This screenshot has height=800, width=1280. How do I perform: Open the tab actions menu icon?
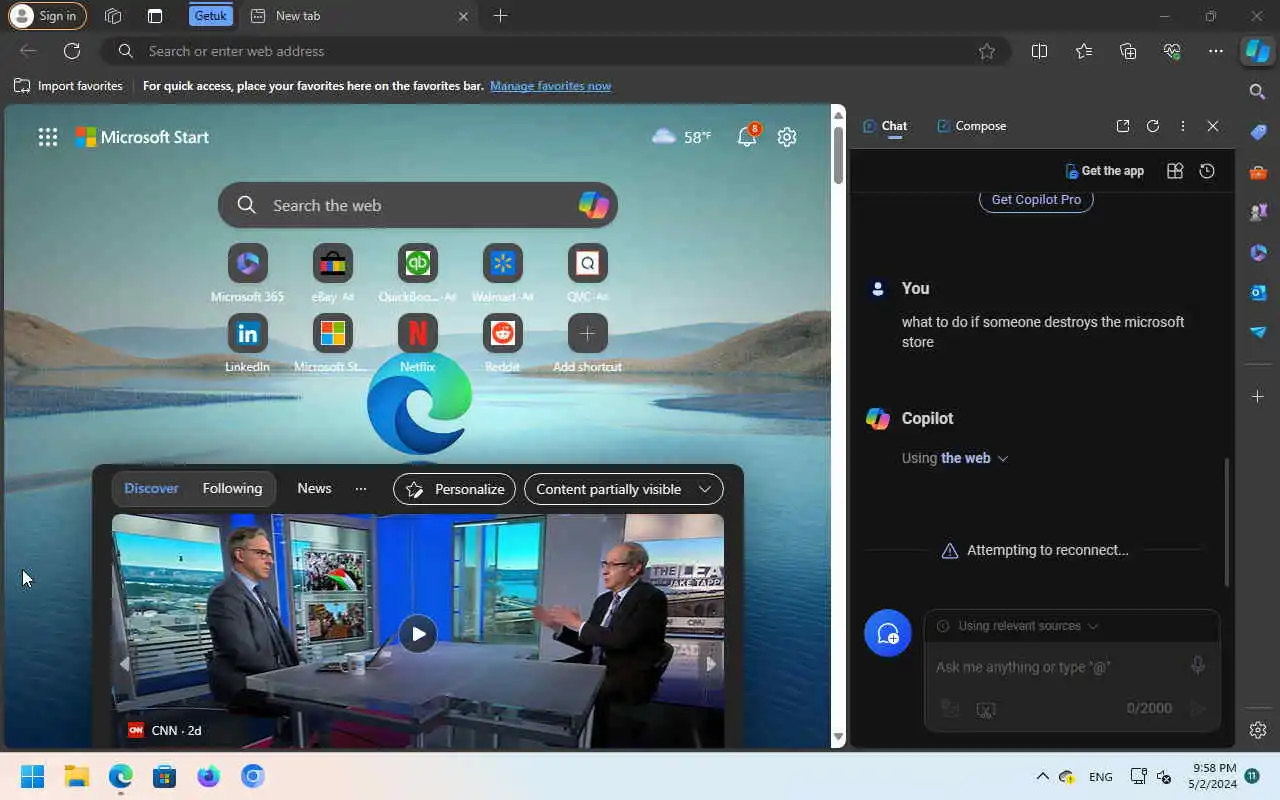click(154, 16)
